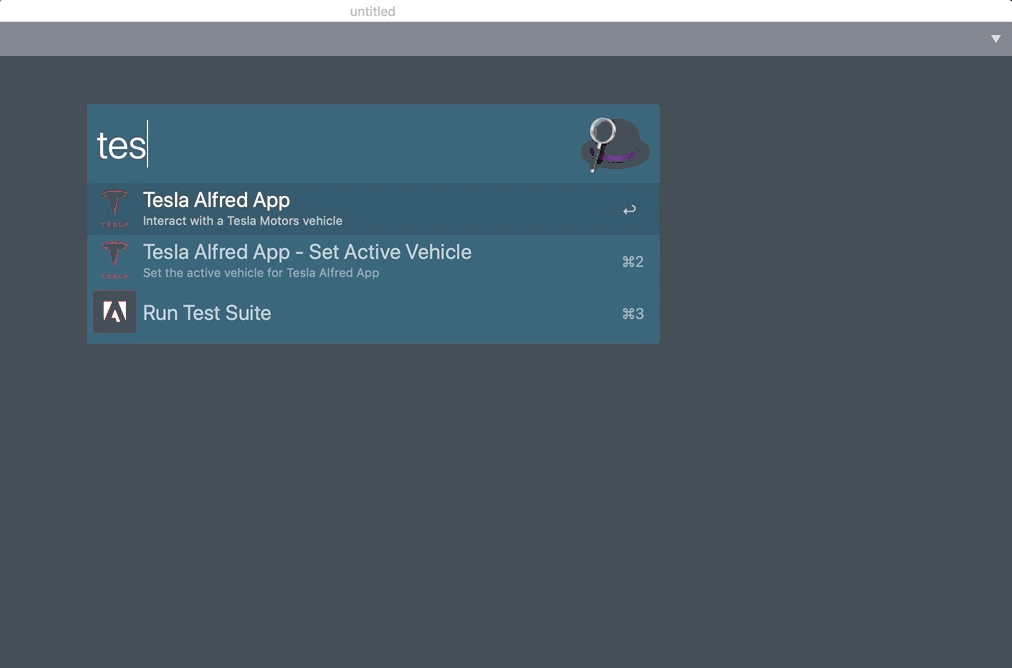Image resolution: width=1012 pixels, height=668 pixels.
Task: Click the typed text "tes" in search field
Action: pyautogui.click(x=121, y=146)
